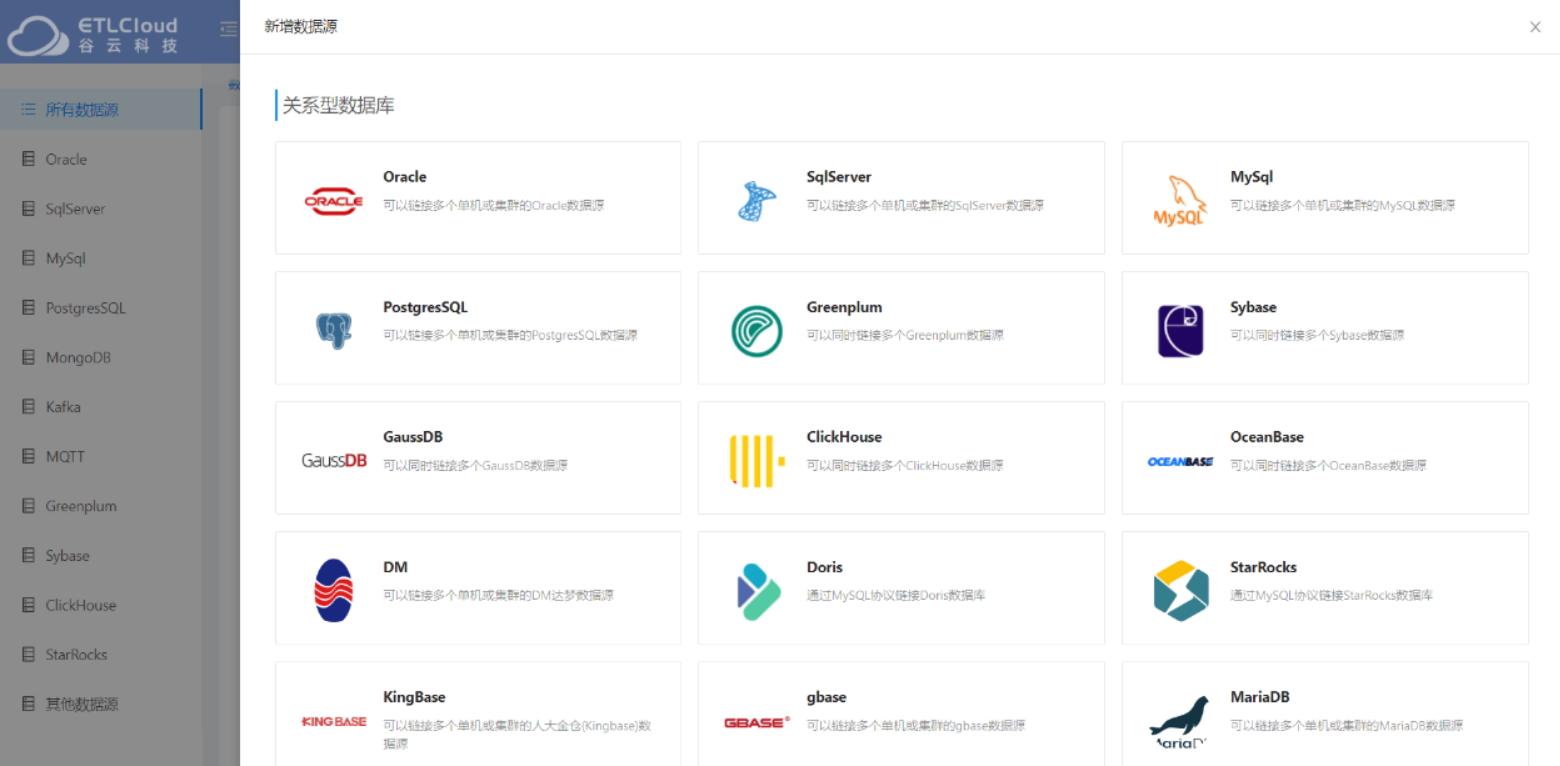Image resolution: width=1560 pixels, height=766 pixels.
Task: Choose the Greenplum card title
Action: [x=844, y=307]
